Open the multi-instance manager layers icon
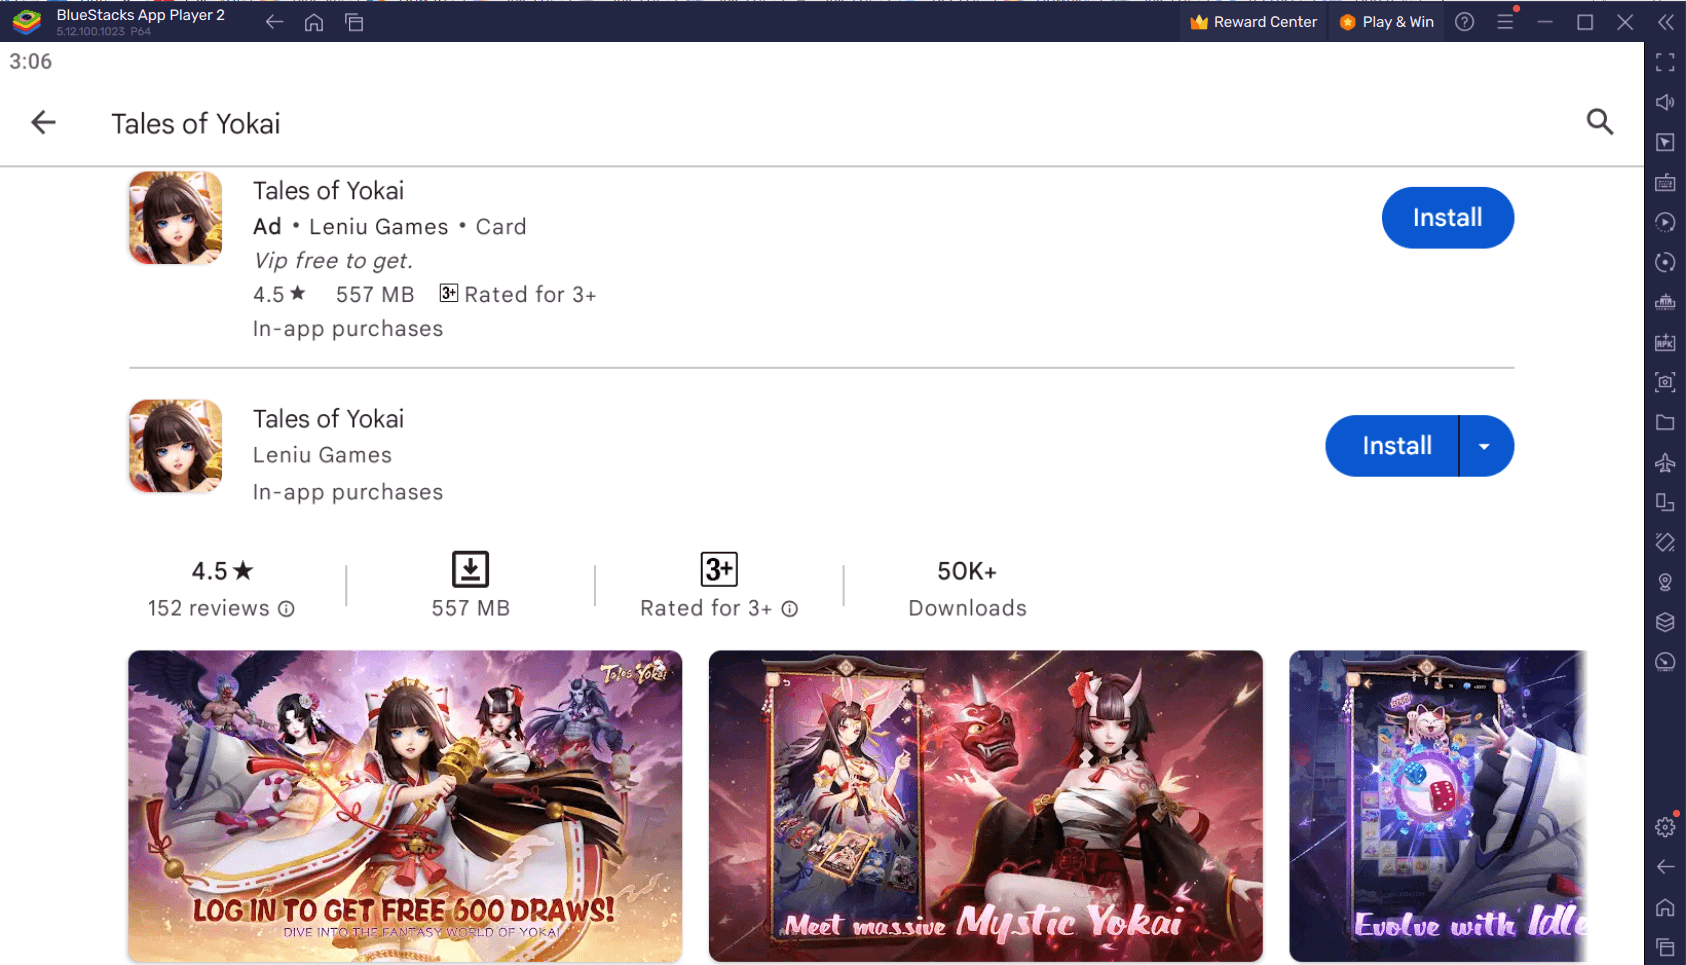 point(1665,622)
